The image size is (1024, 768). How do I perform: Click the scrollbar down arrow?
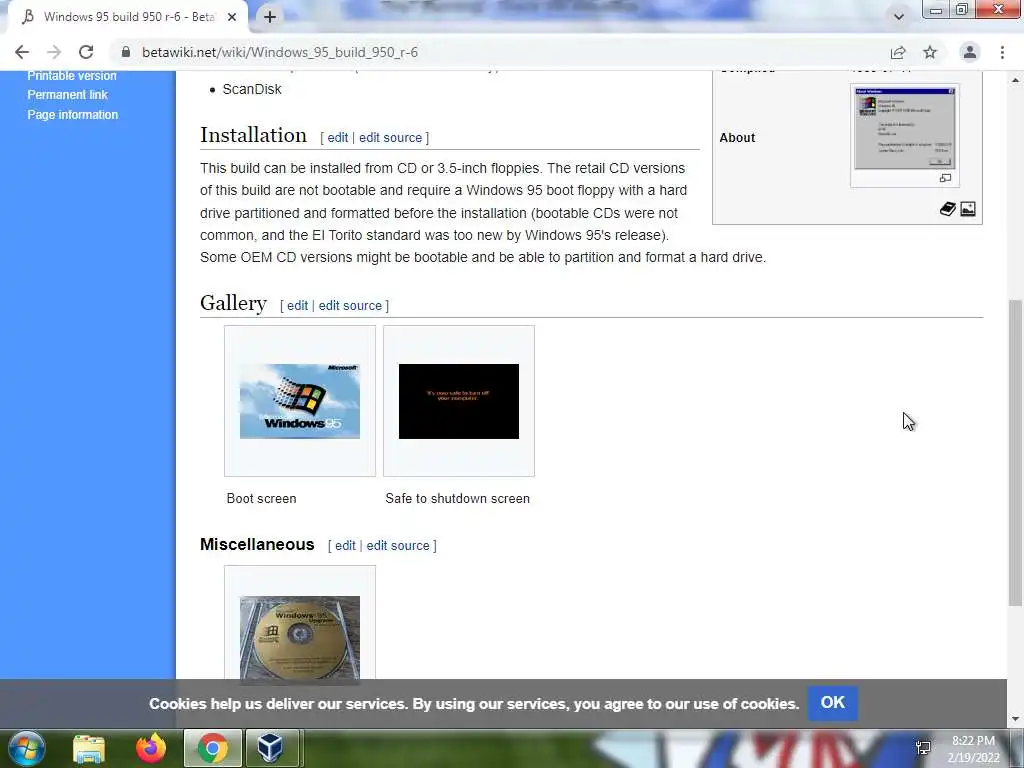click(x=1016, y=720)
